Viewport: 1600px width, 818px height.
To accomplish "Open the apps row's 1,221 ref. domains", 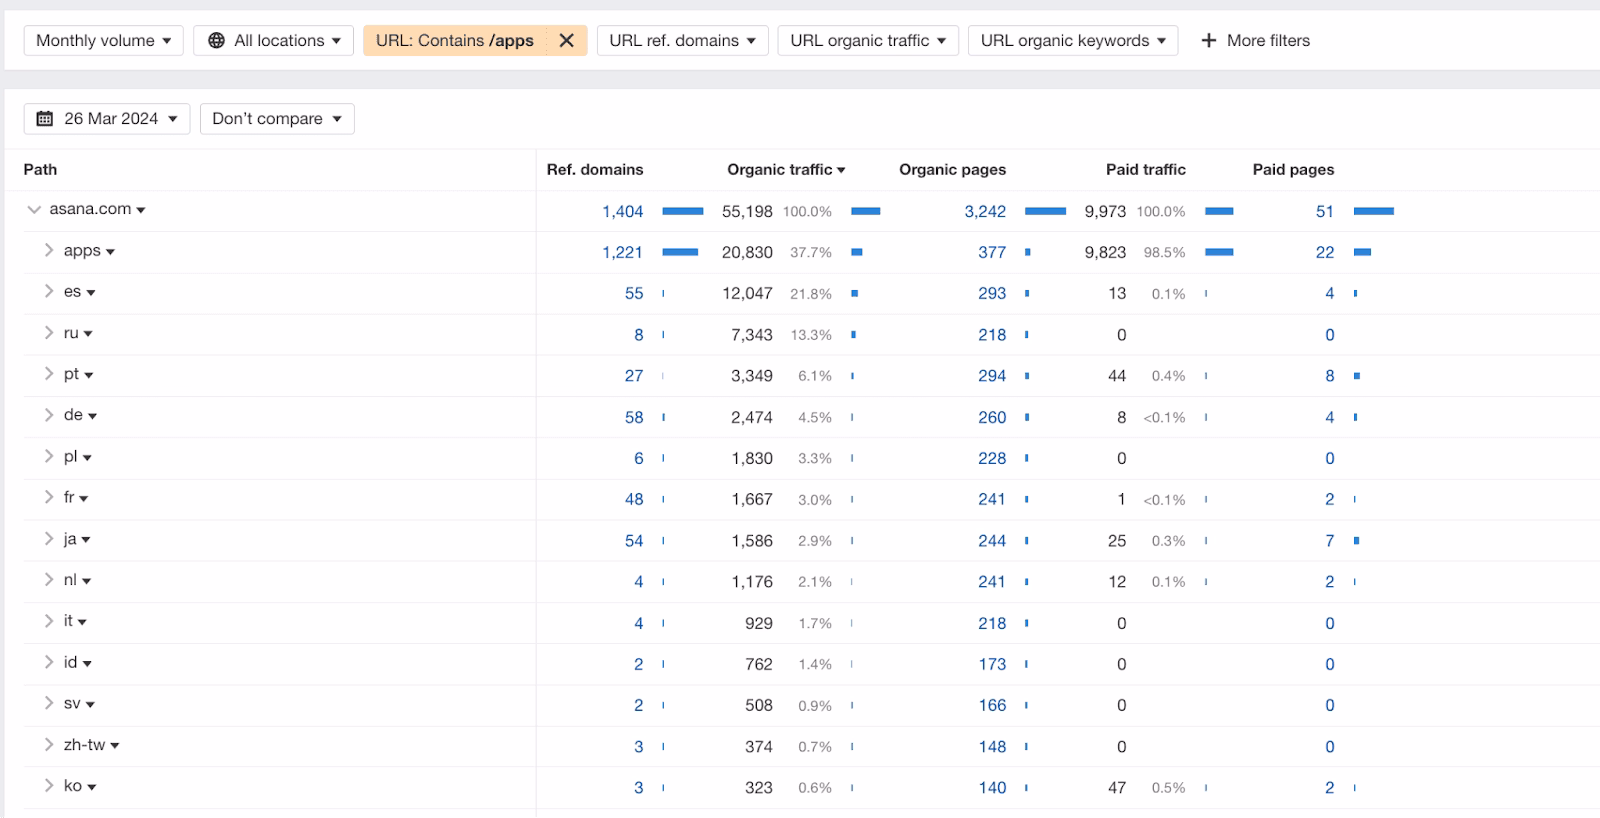I will (622, 253).
